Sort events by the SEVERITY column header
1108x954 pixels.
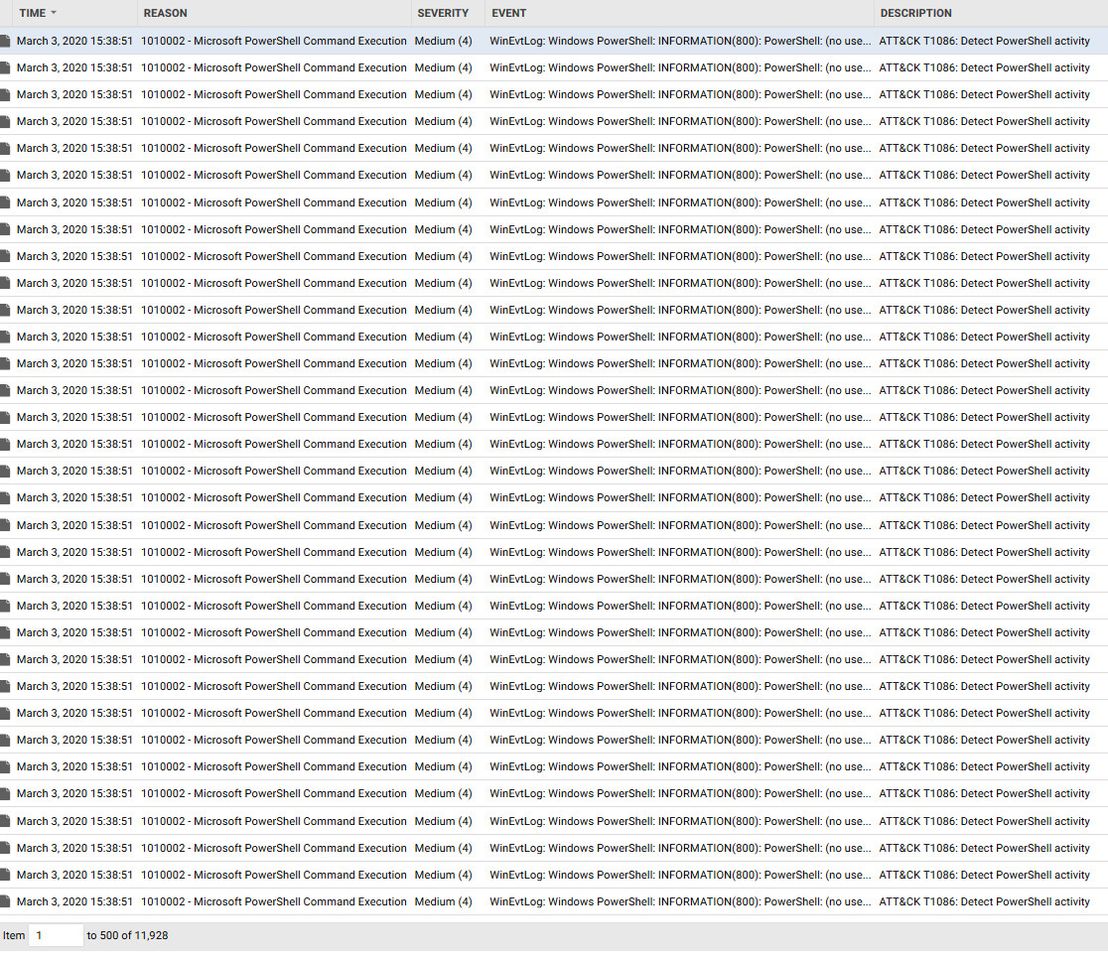[442, 13]
